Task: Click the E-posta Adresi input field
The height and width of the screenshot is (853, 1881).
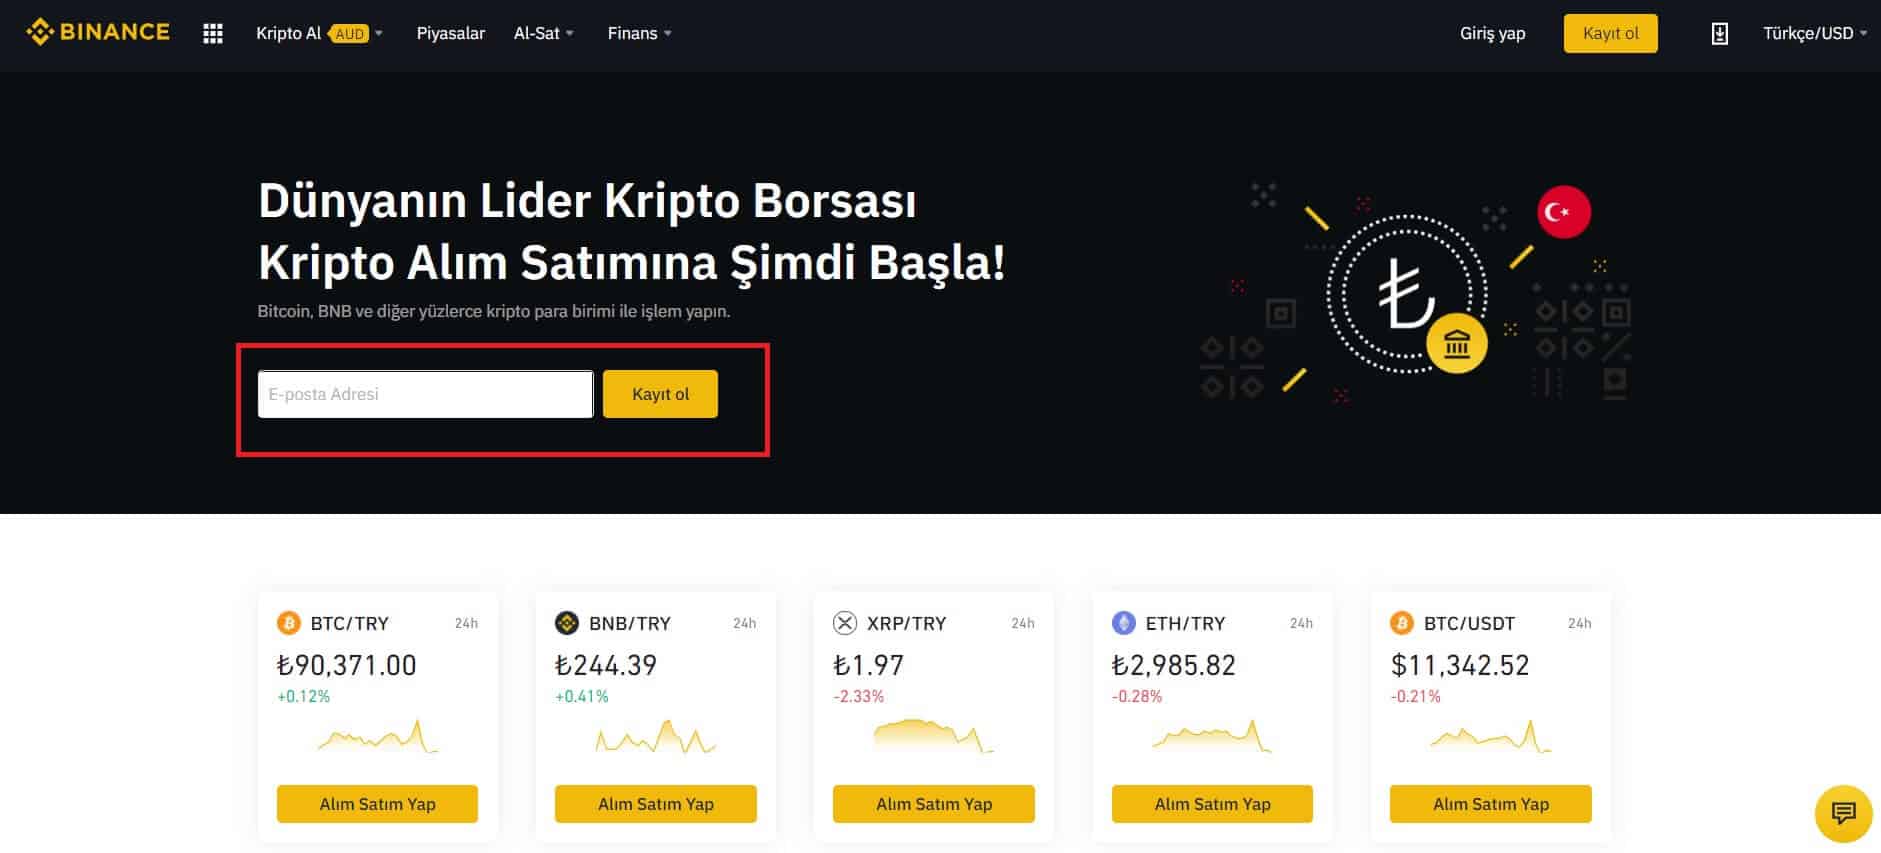Action: [425, 394]
